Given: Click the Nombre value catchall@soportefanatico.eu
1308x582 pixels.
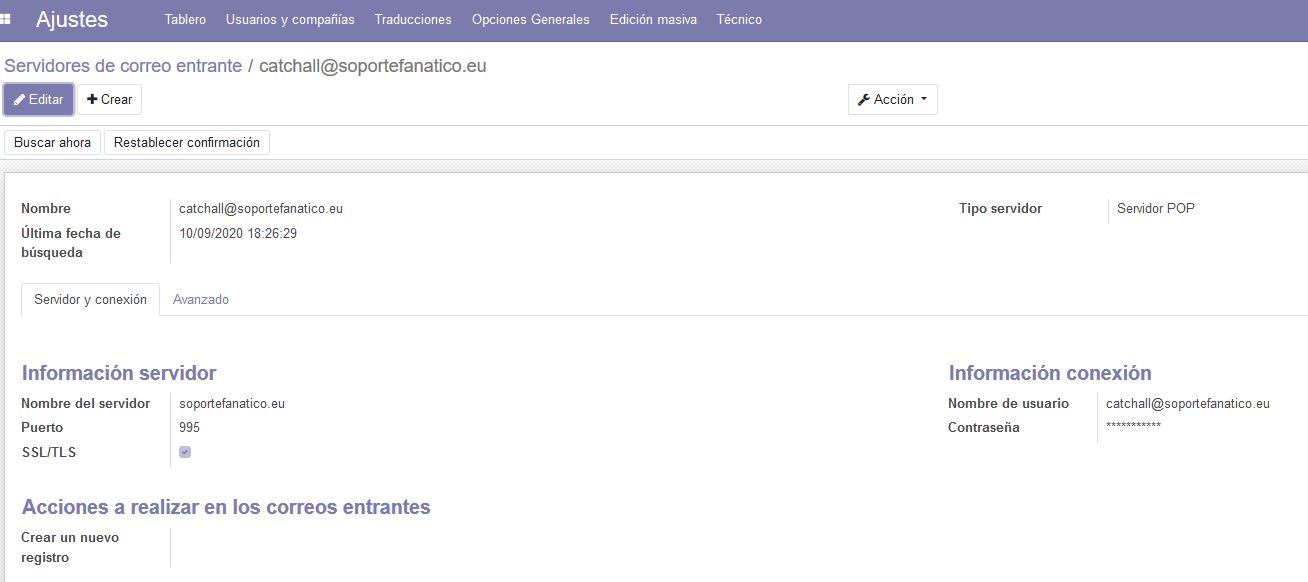Looking at the screenshot, I should pyautogui.click(x=261, y=209).
